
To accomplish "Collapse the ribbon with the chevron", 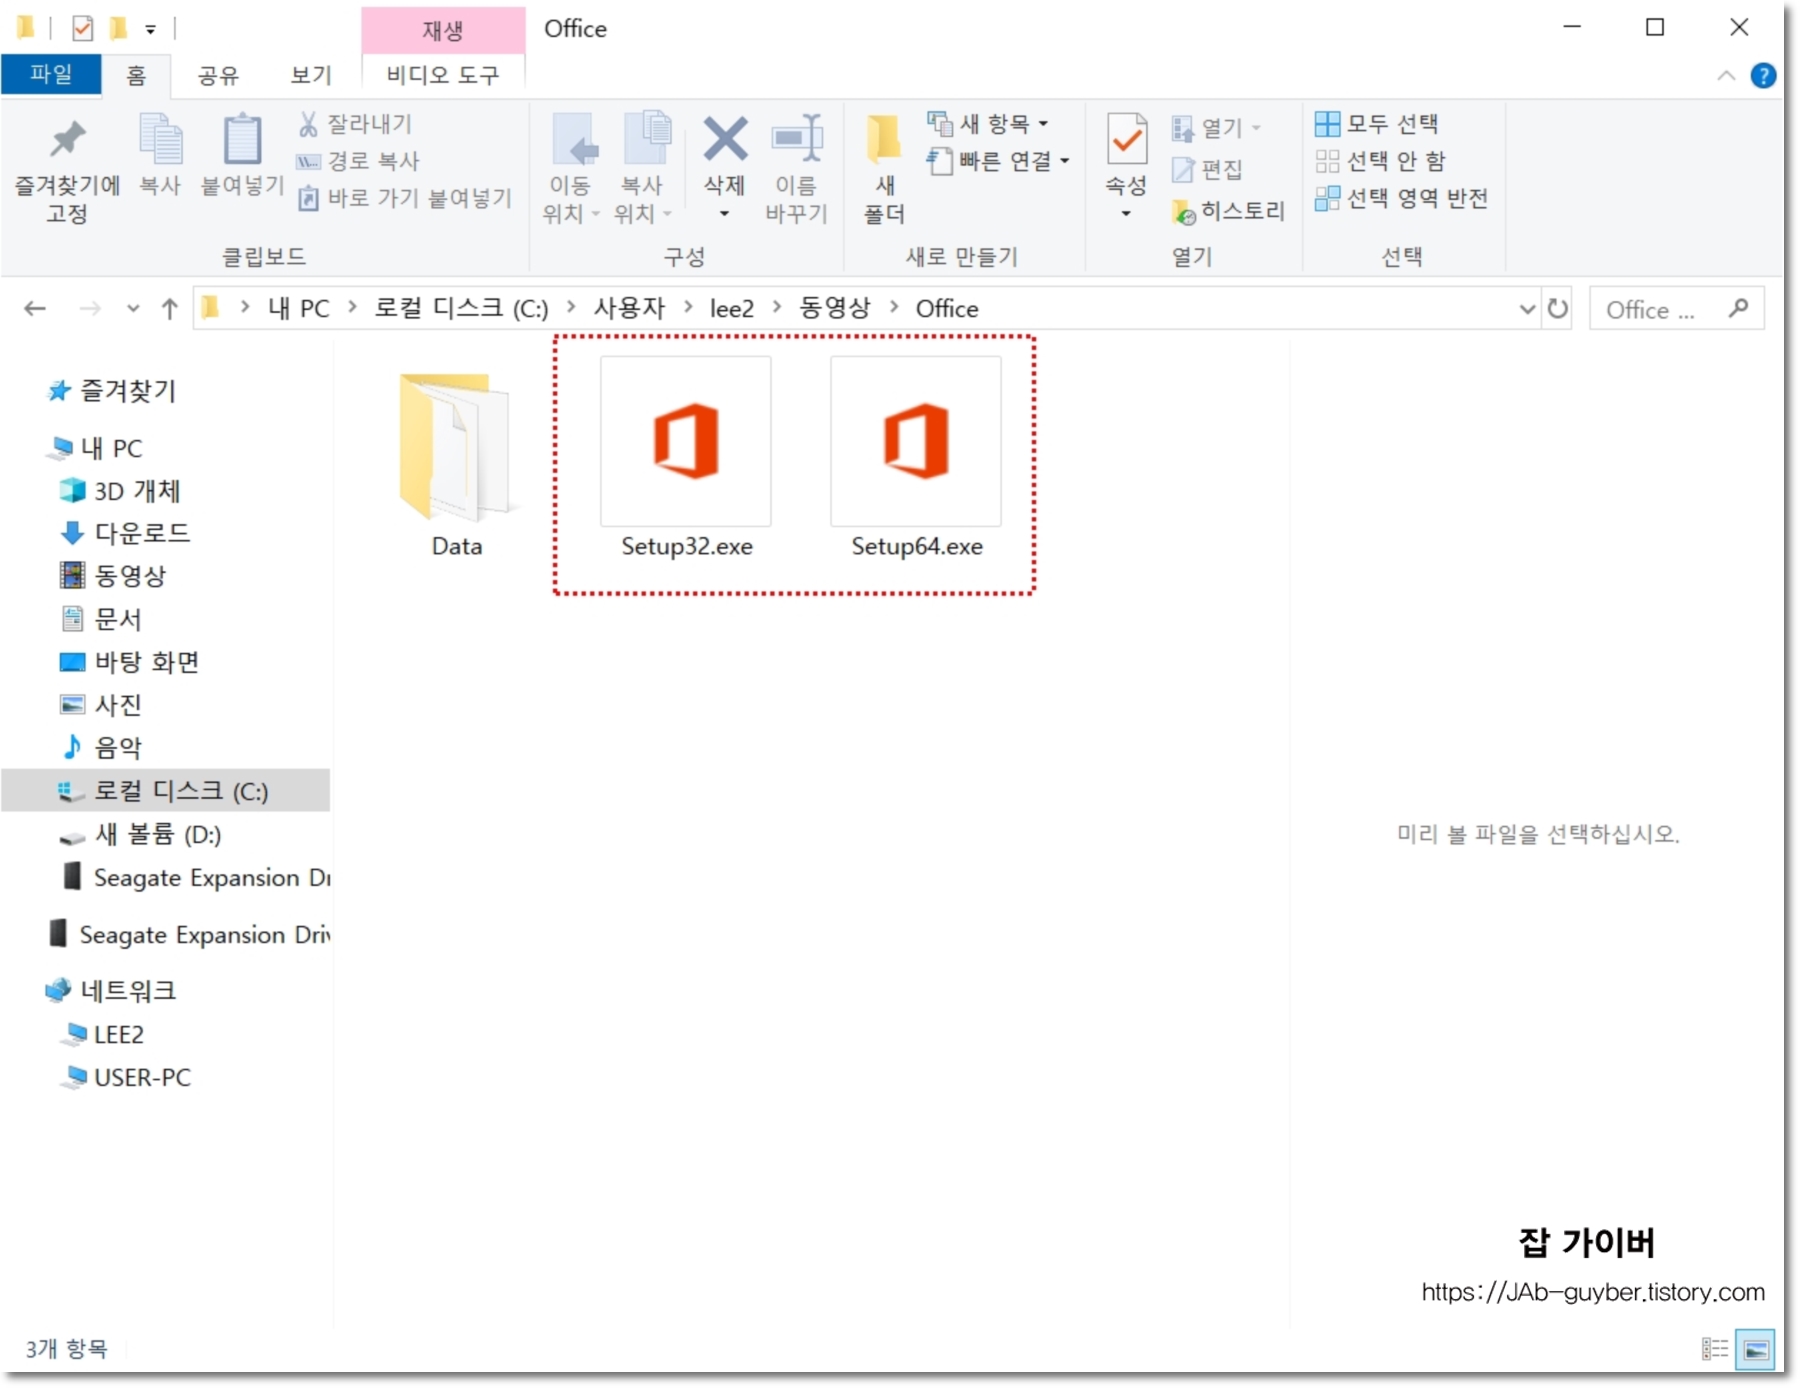I will pos(1726,76).
